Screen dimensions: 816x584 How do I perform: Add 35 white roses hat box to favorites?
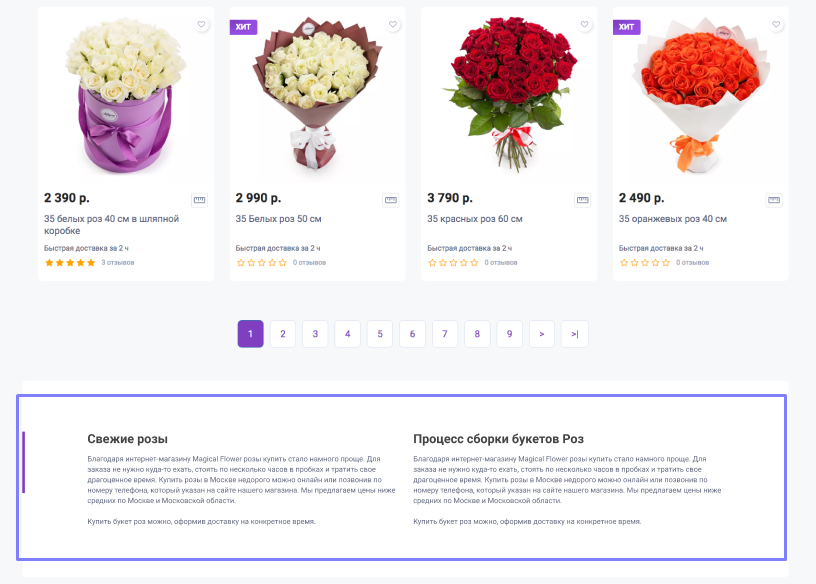click(x=201, y=24)
